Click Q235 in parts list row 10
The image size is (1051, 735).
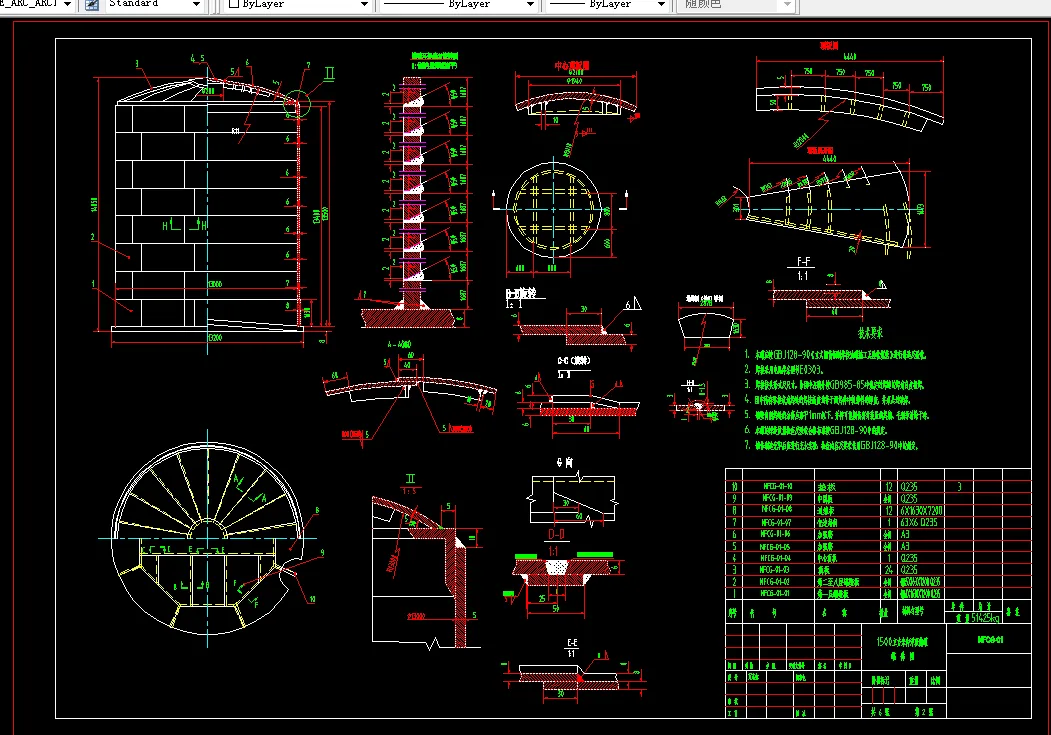[x=910, y=487]
